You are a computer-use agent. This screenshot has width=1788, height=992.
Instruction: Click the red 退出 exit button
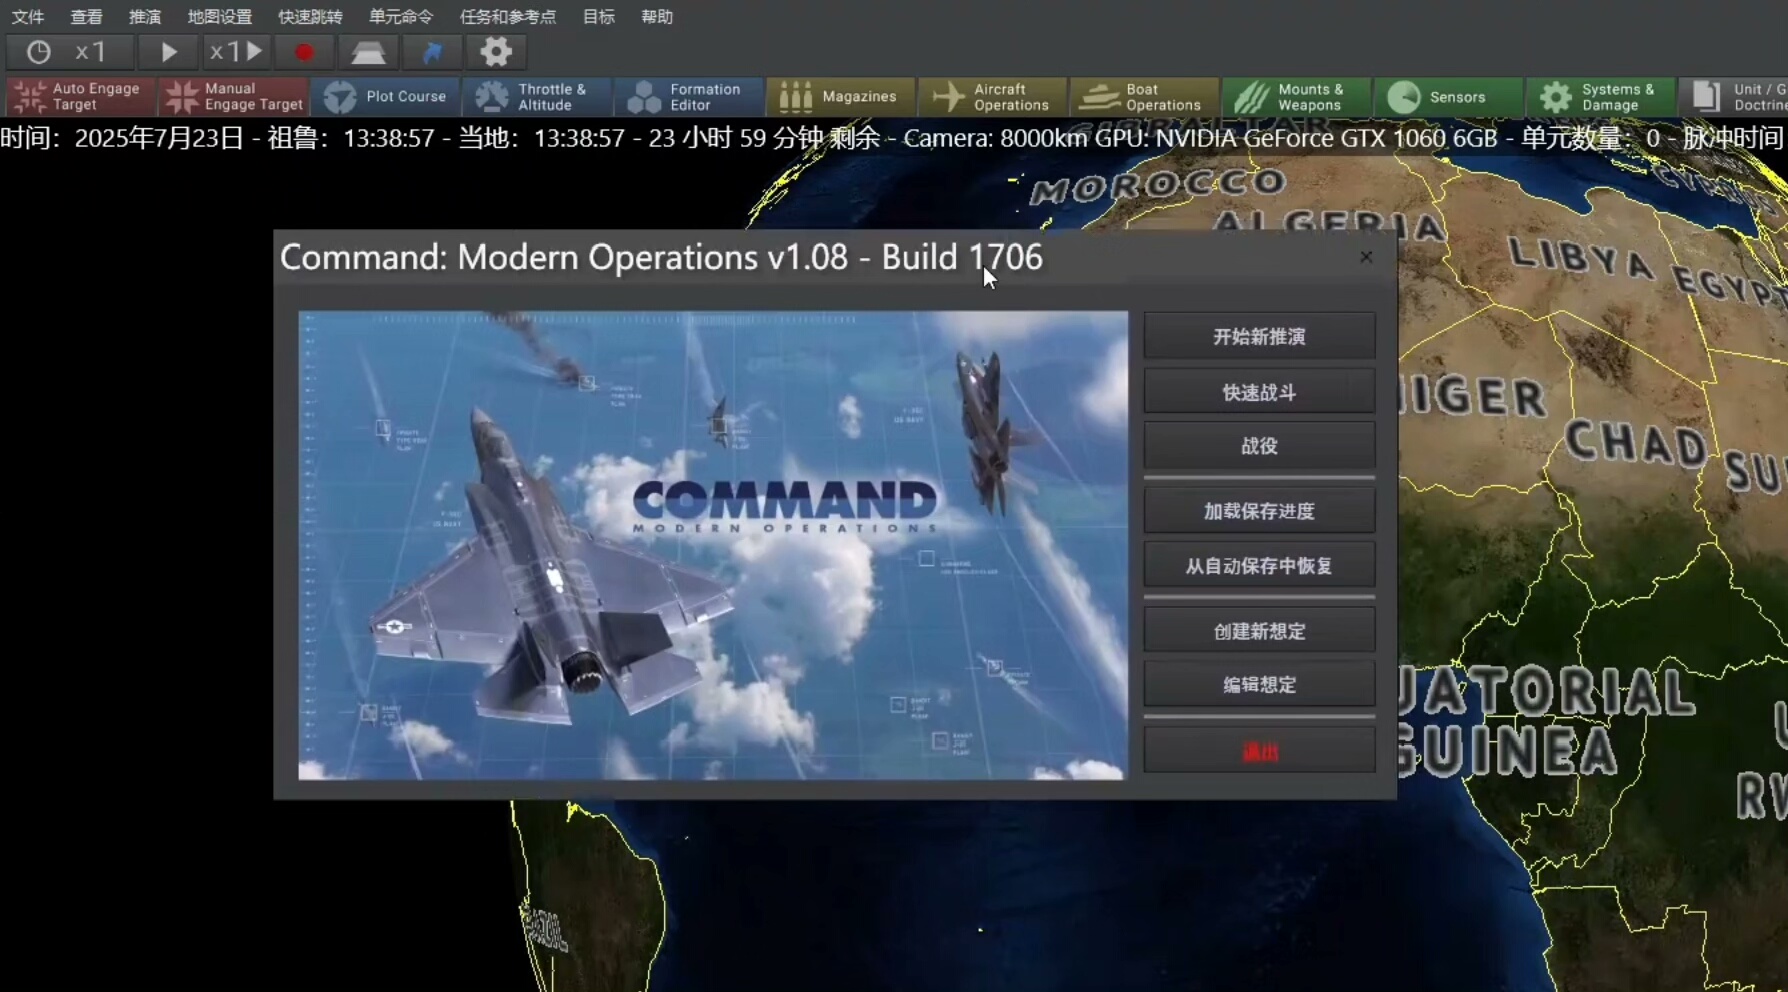[1259, 751]
